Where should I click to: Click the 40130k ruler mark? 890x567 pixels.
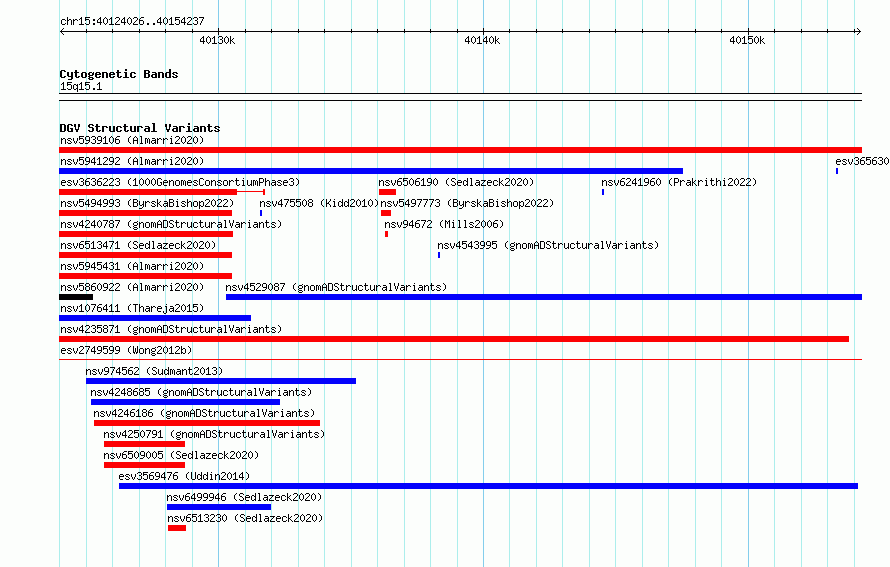(217, 40)
